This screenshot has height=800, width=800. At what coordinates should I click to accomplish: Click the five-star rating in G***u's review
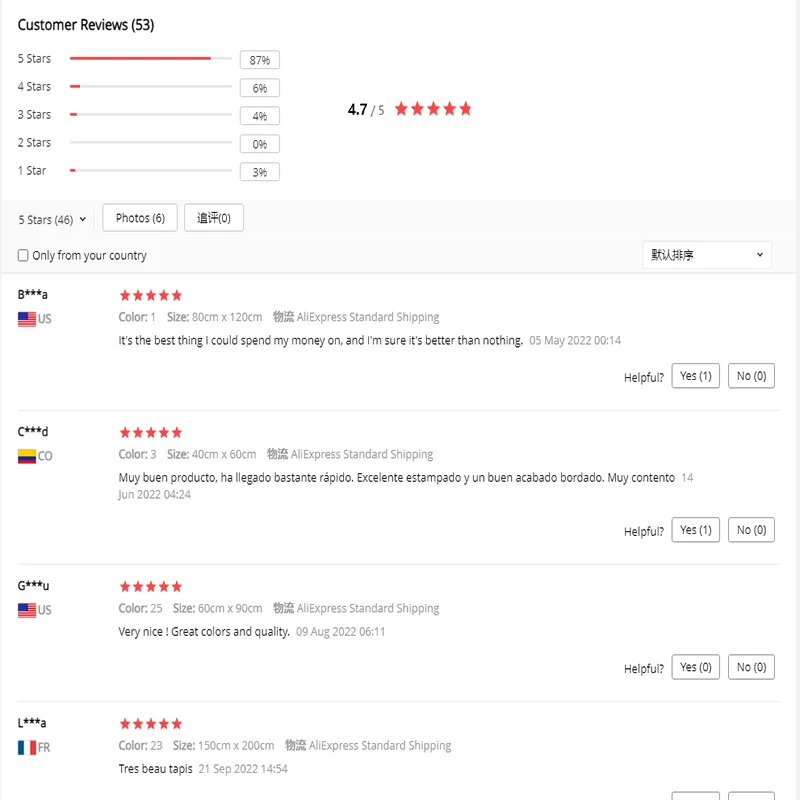150,587
